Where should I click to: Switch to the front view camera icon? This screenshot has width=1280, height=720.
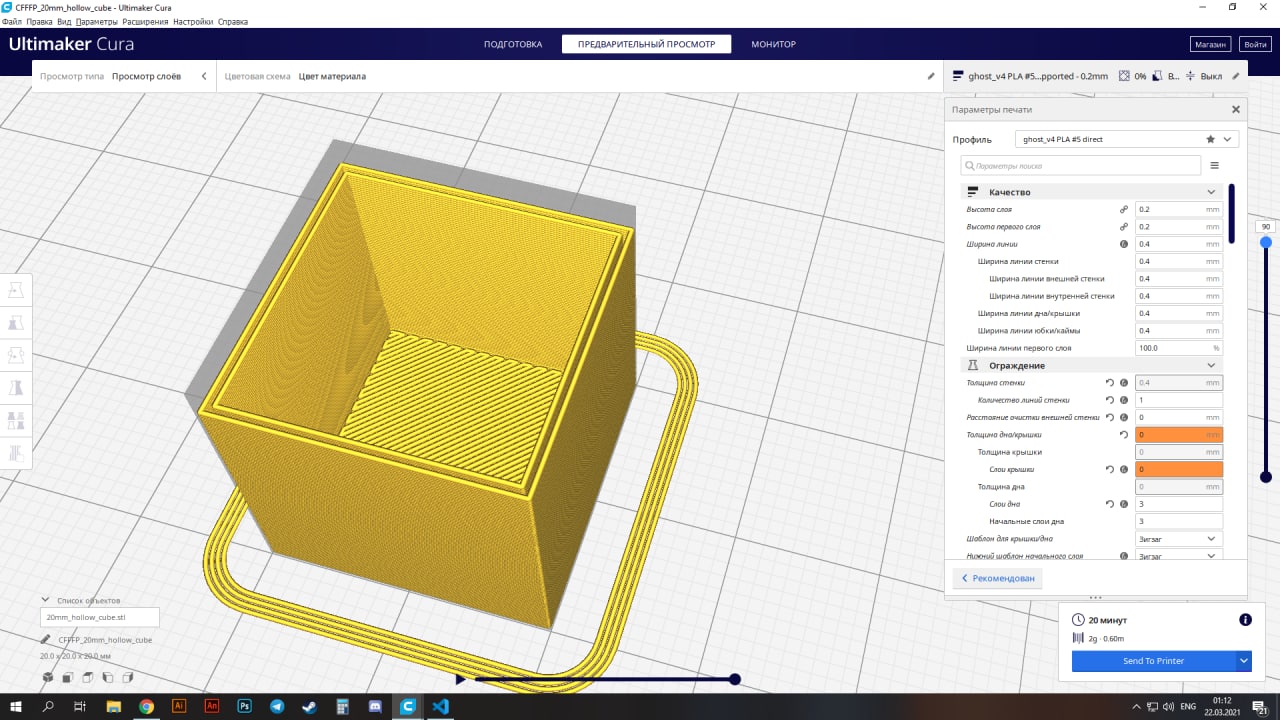pyautogui.click(x=67, y=677)
